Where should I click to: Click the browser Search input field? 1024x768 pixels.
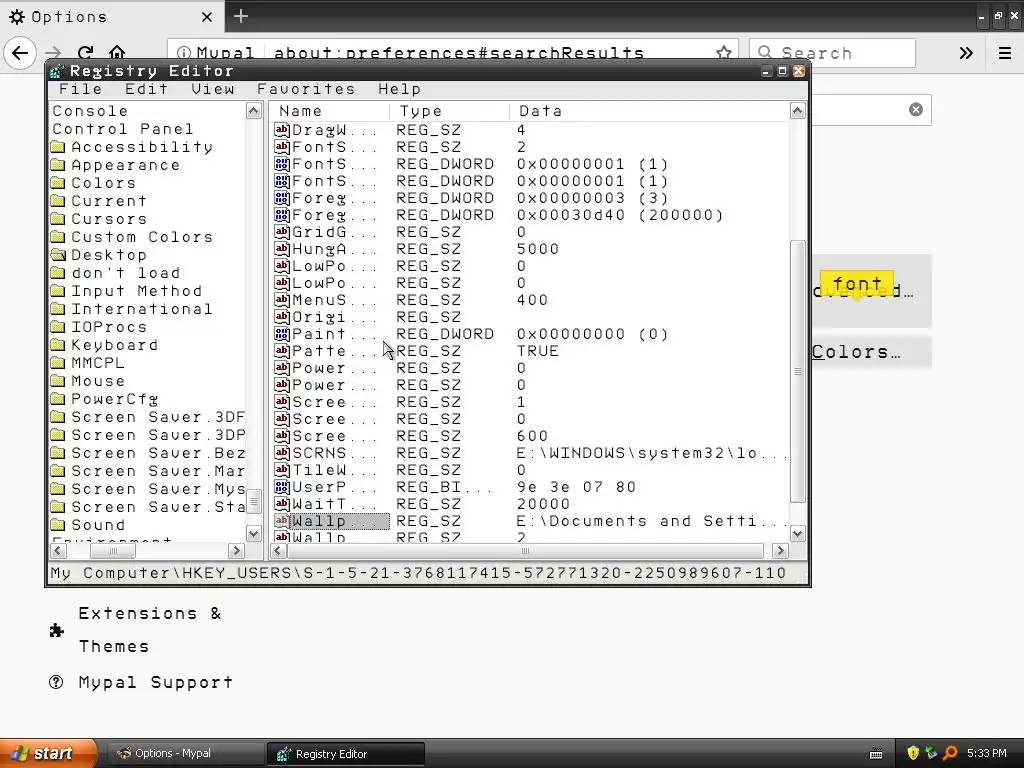tap(832, 53)
